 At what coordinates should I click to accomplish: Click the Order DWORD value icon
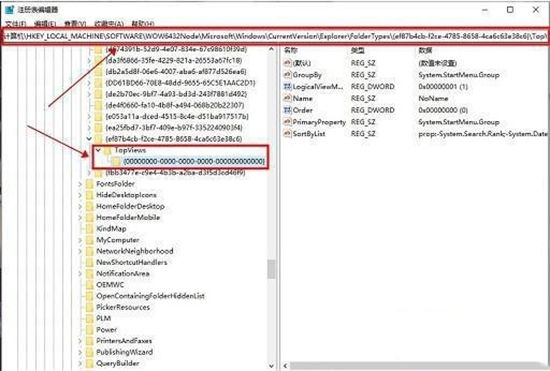(x=287, y=110)
